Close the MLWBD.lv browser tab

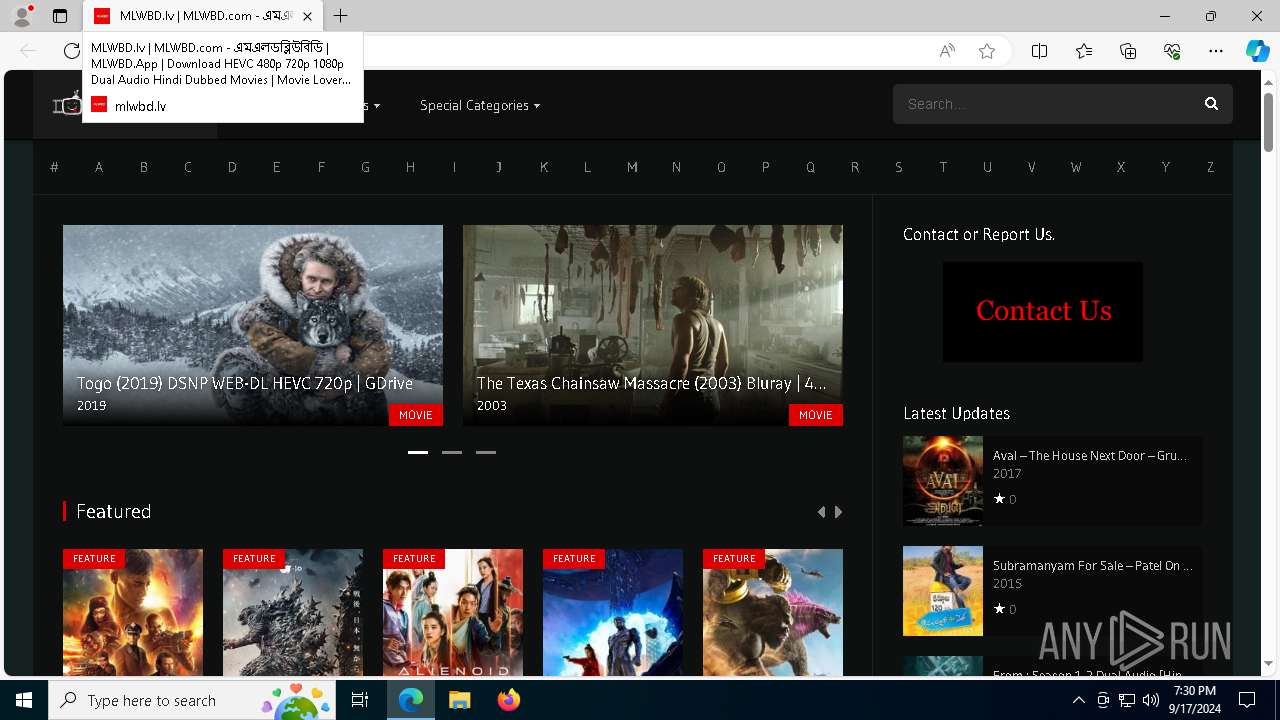pos(307,16)
